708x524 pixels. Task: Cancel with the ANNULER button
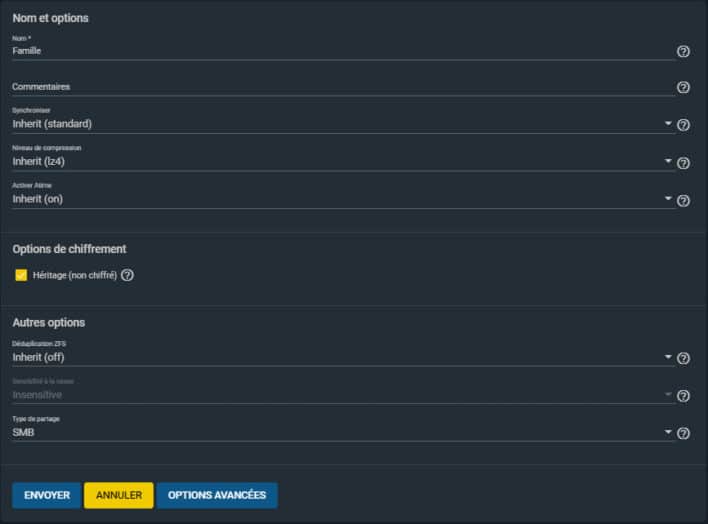tap(119, 495)
